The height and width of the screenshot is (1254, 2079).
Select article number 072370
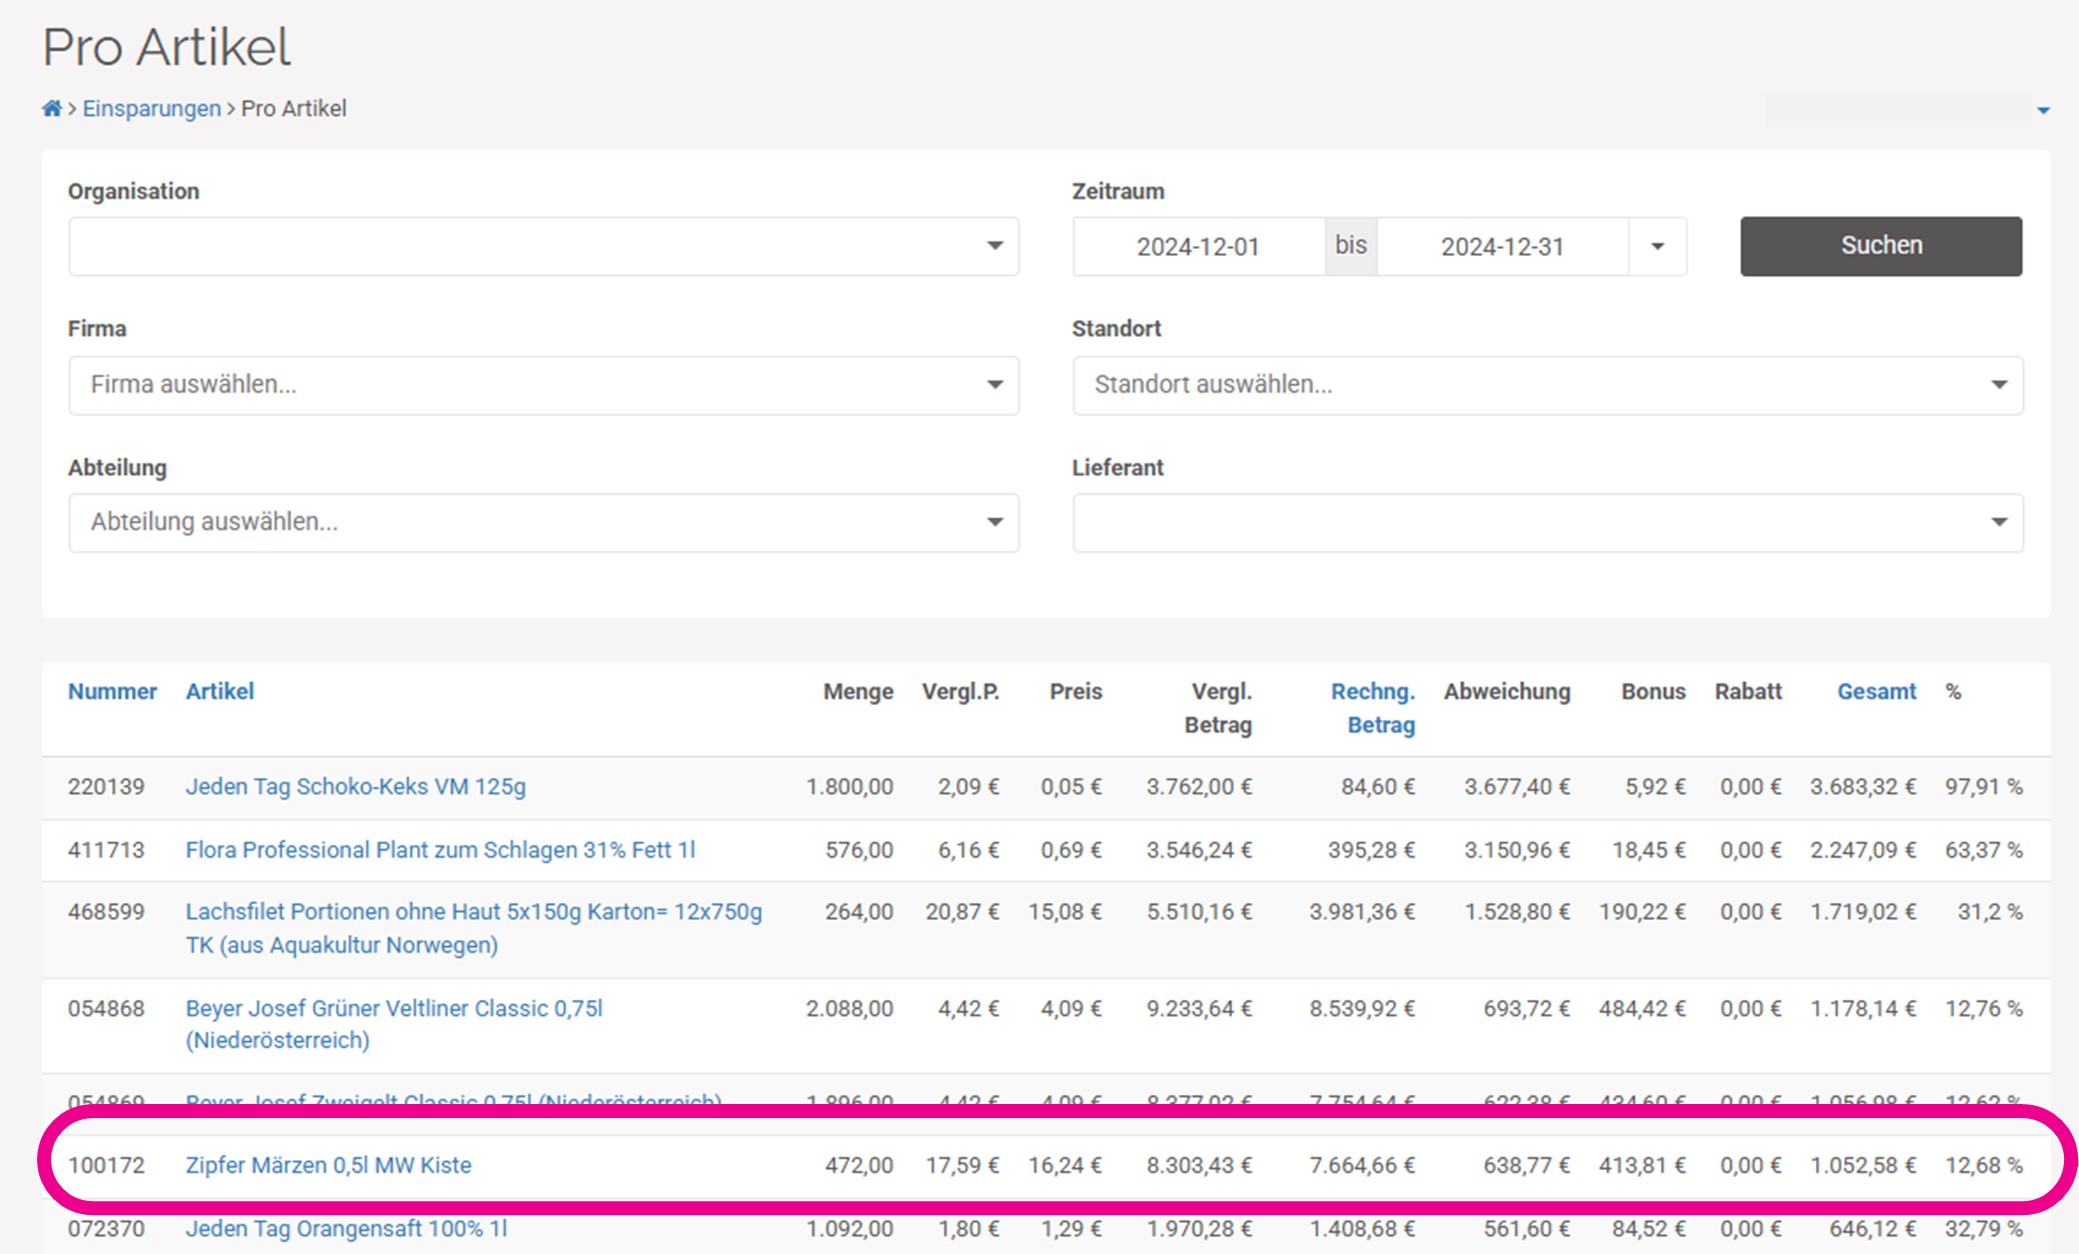click(x=106, y=1228)
